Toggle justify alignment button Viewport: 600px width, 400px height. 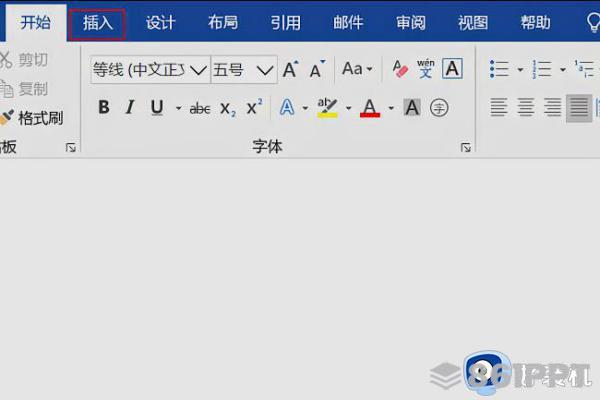point(579,108)
